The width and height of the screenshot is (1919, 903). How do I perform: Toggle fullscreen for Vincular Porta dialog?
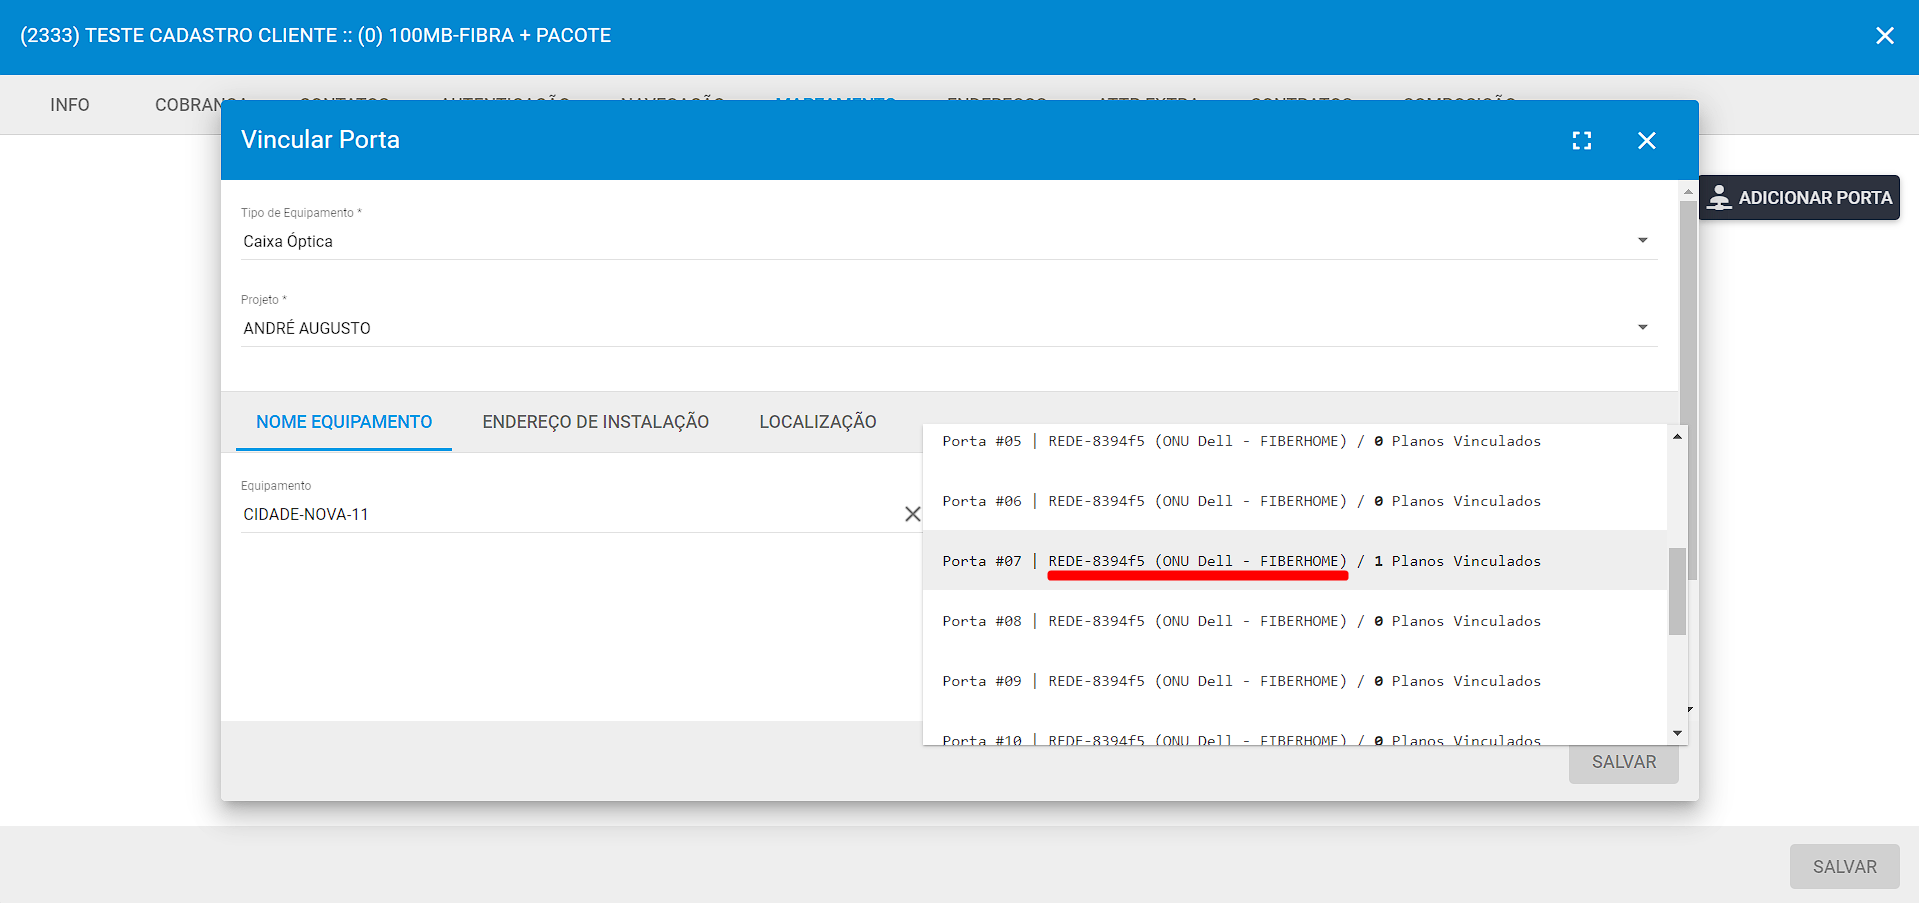point(1582,141)
